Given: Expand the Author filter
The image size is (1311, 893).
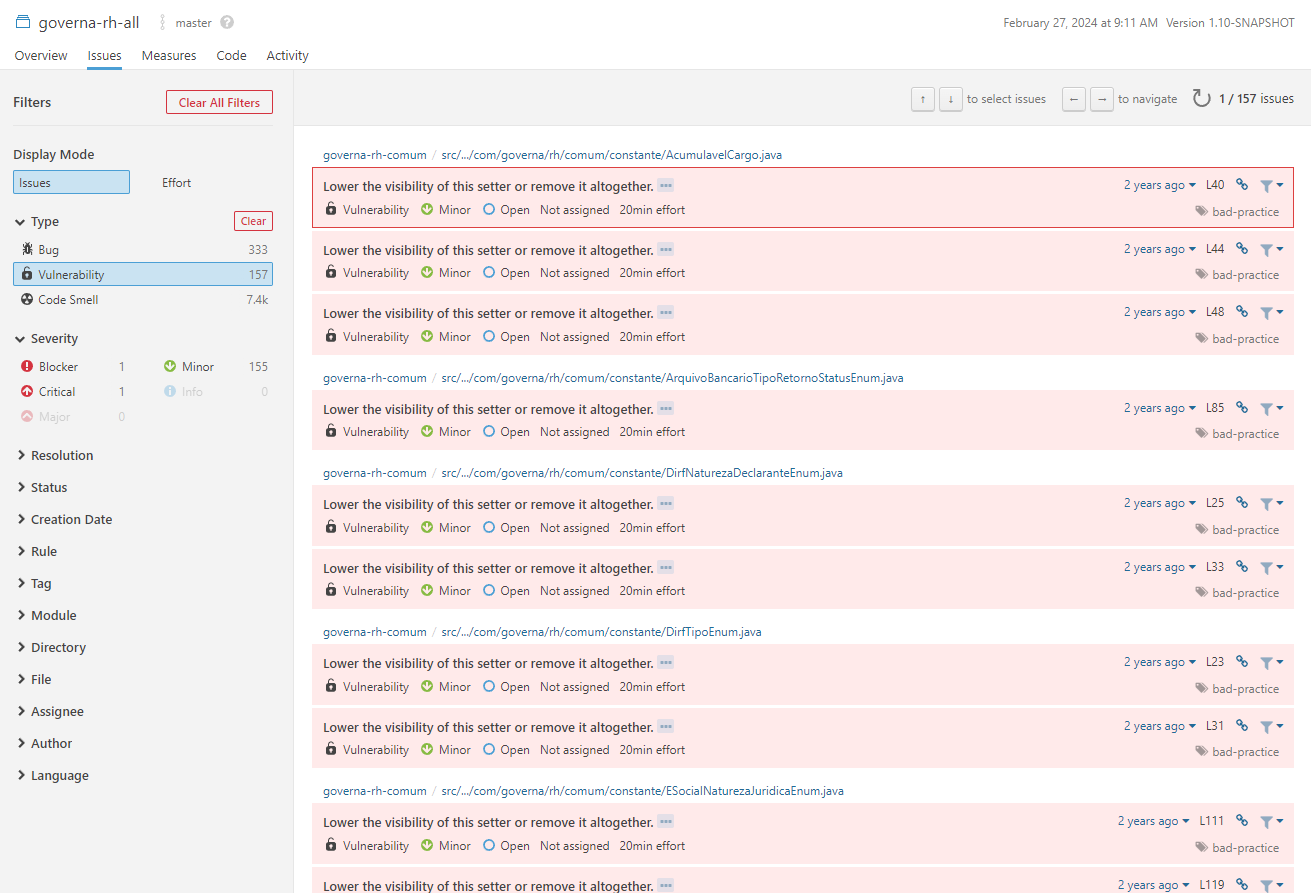Looking at the screenshot, I should [44, 743].
